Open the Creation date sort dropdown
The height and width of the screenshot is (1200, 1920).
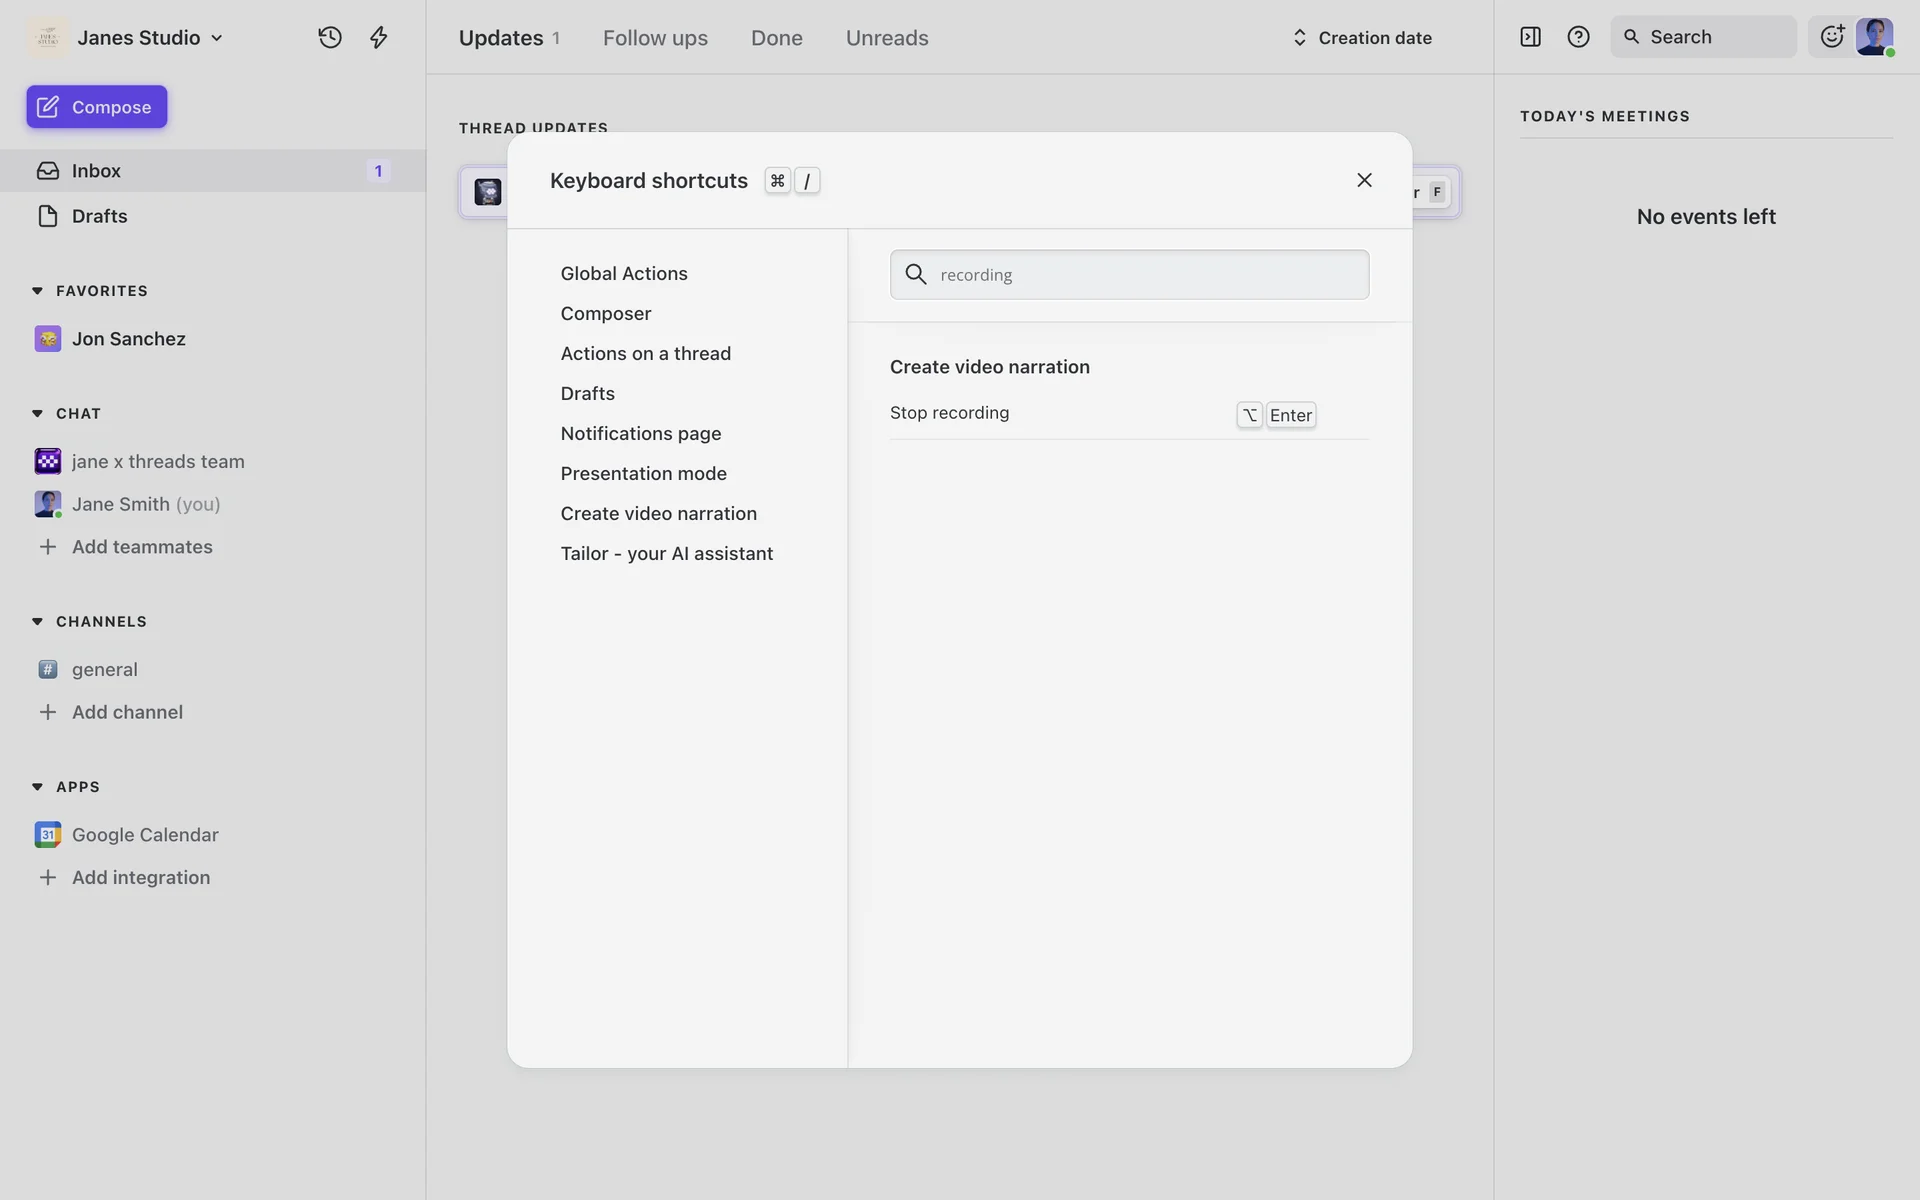(x=1362, y=37)
